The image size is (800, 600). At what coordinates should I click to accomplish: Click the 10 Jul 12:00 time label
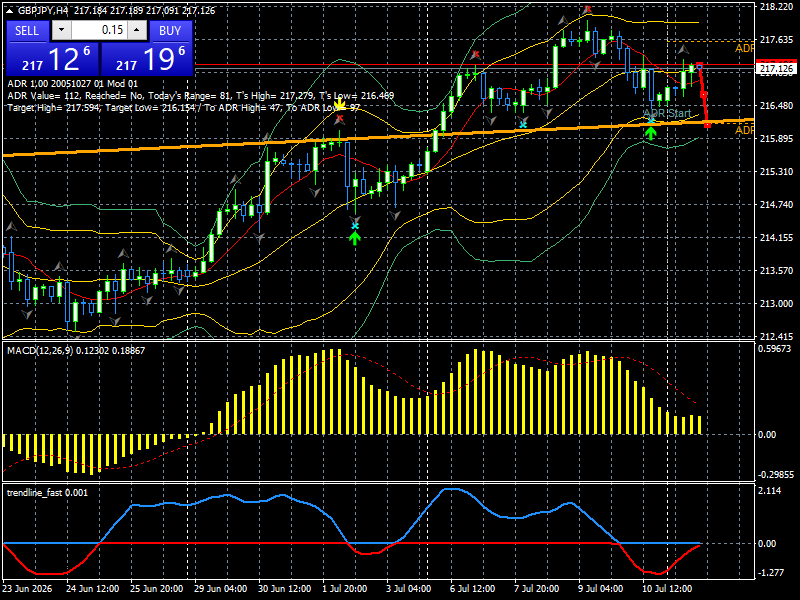coord(667,588)
